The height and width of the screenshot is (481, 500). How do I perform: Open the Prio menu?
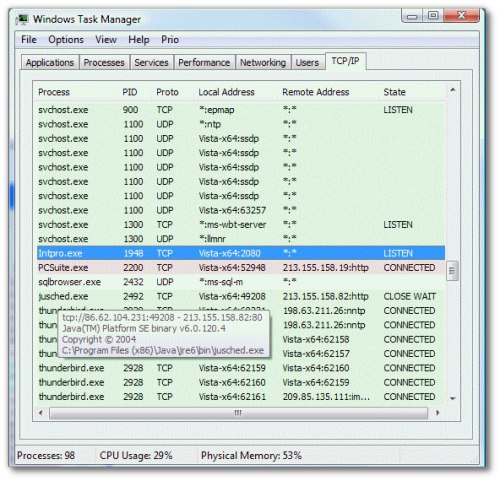tap(170, 40)
